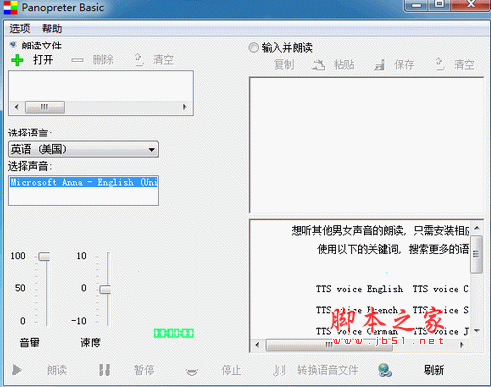Click the 音量 volume slider handle
The height and width of the screenshot is (387, 491).
click(x=44, y=256)
